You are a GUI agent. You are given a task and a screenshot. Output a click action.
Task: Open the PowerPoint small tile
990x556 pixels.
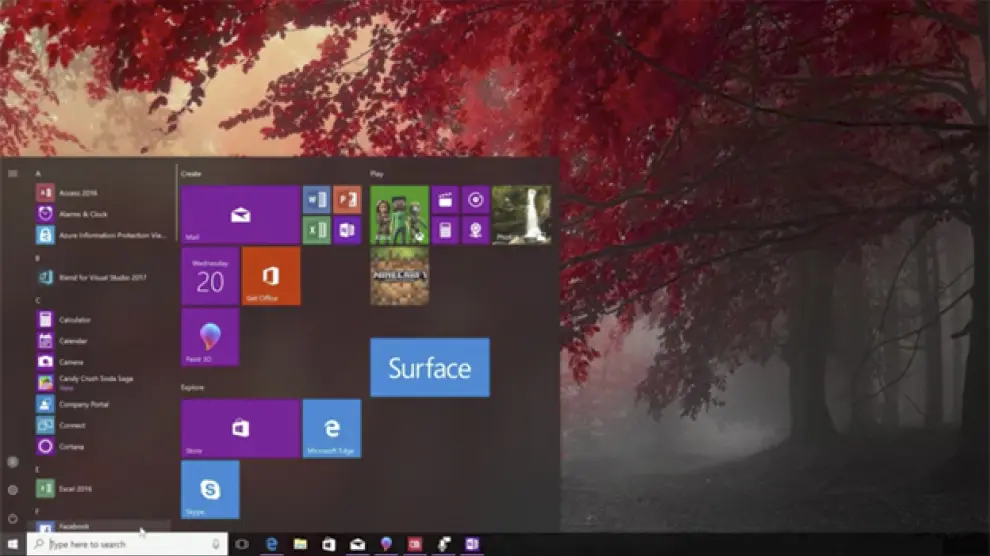tap(347, 200)
